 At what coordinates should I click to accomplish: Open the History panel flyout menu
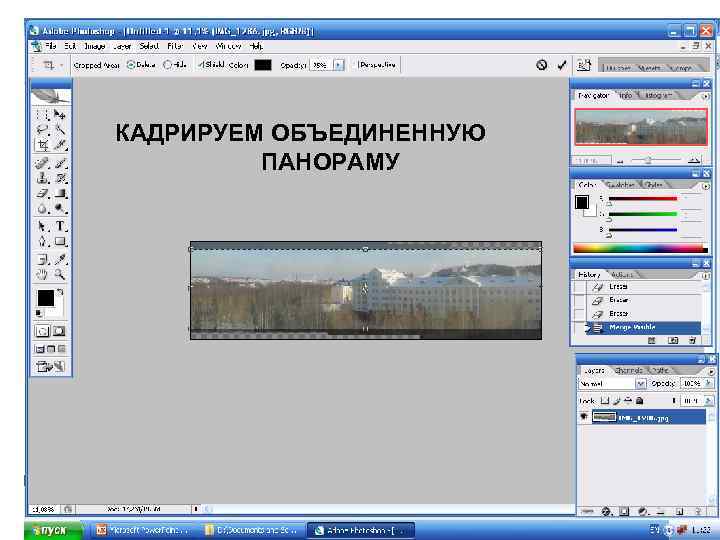coord(706,276)
